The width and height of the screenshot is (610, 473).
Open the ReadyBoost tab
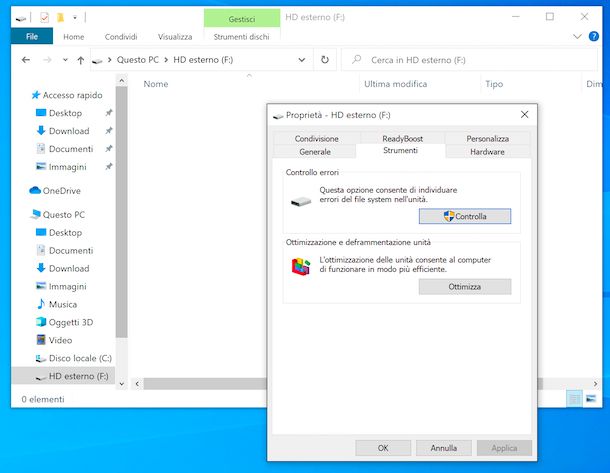click(402, 138)
